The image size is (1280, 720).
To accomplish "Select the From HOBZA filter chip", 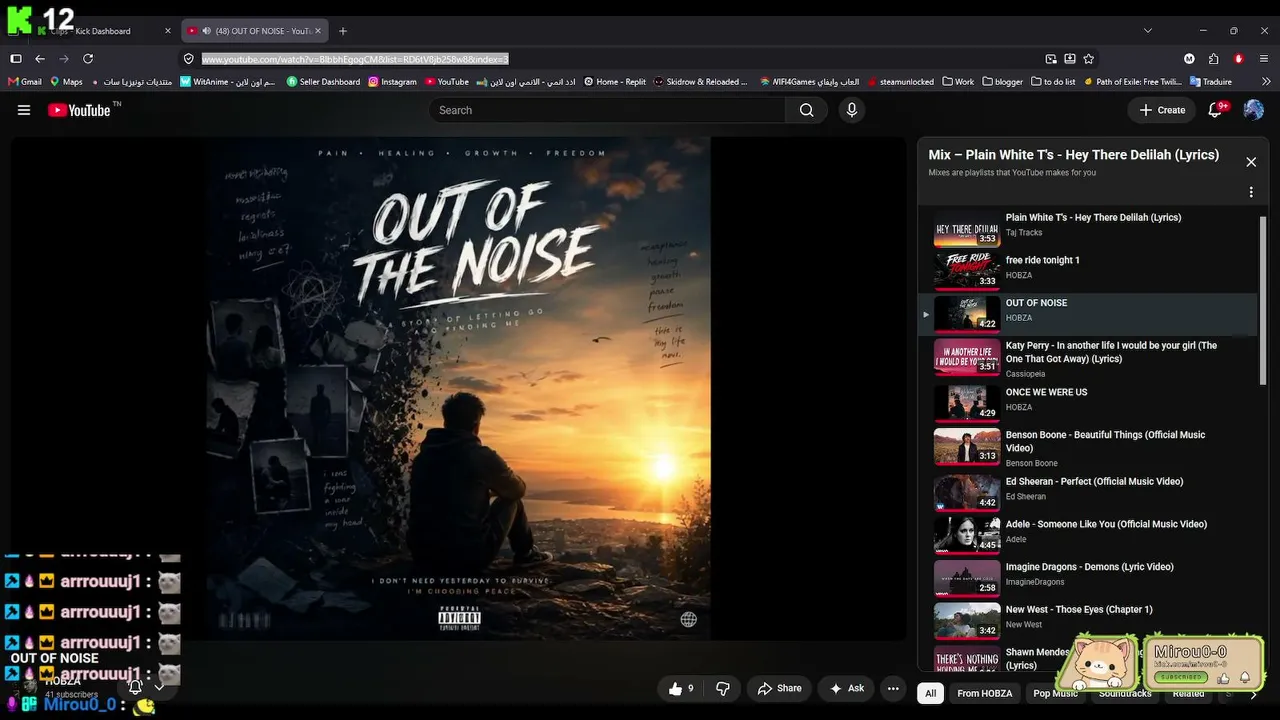I will click(x=985, y=693).
